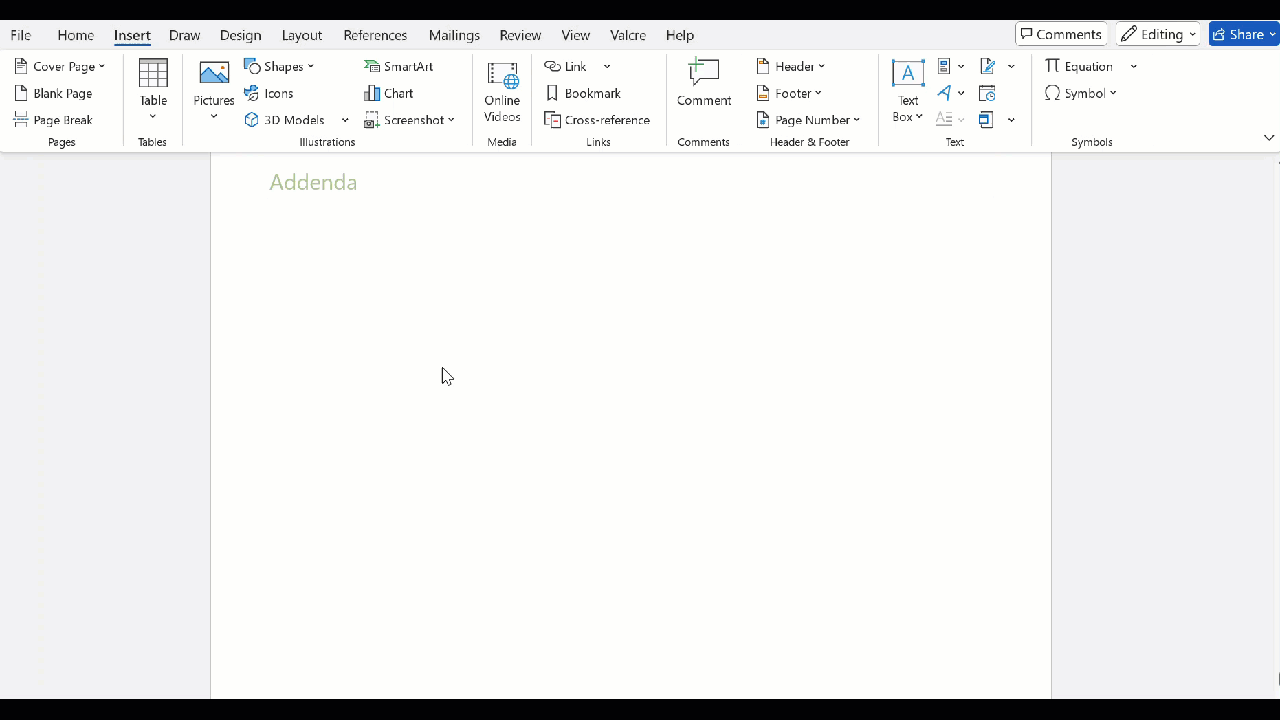The image size is (1280, 720).
Task: Insert a Blank Page
Action: click(x=54, y=93)
